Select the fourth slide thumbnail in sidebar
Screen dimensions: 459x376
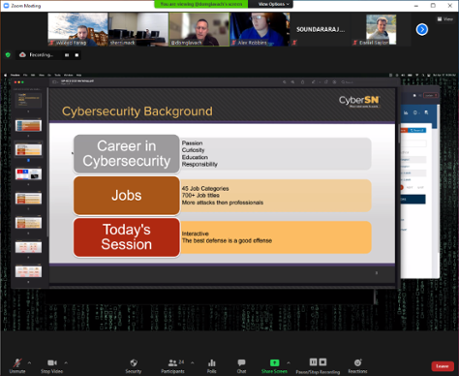click(28, 174)
